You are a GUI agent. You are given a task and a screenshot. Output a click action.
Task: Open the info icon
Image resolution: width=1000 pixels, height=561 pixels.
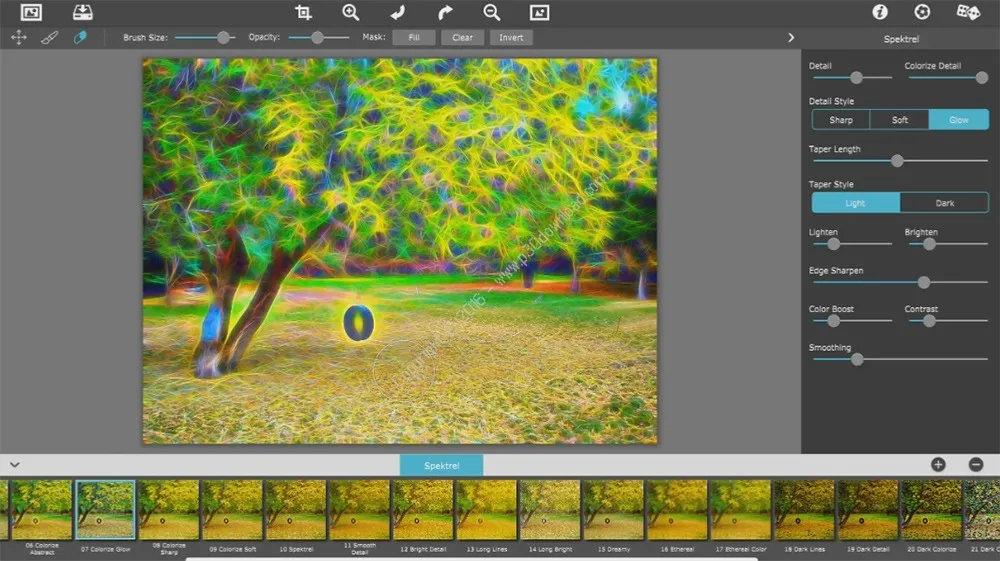880,12
